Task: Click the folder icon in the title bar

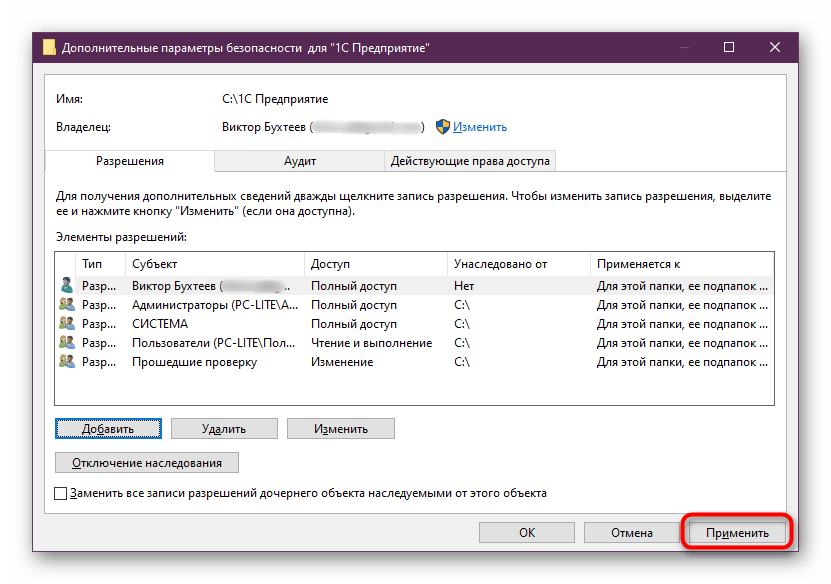Action: (x=49, y=47)
